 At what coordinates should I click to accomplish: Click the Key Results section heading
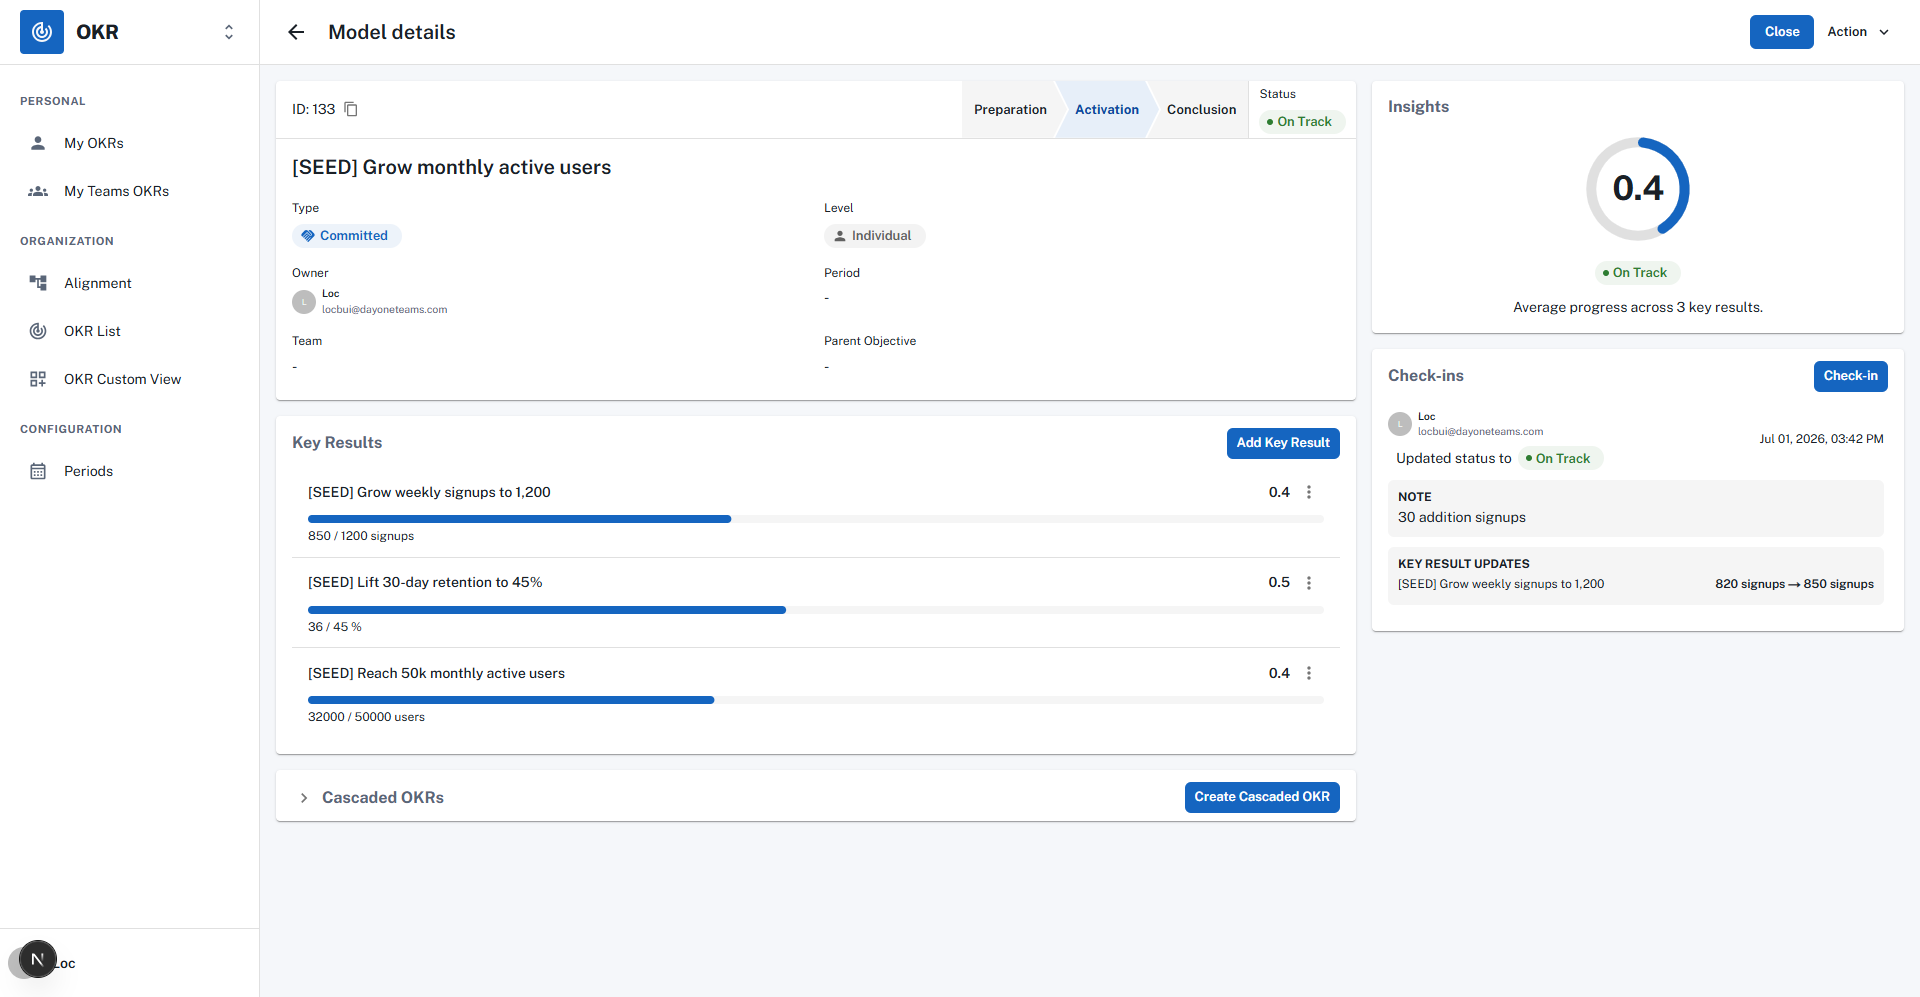(337, 443)
